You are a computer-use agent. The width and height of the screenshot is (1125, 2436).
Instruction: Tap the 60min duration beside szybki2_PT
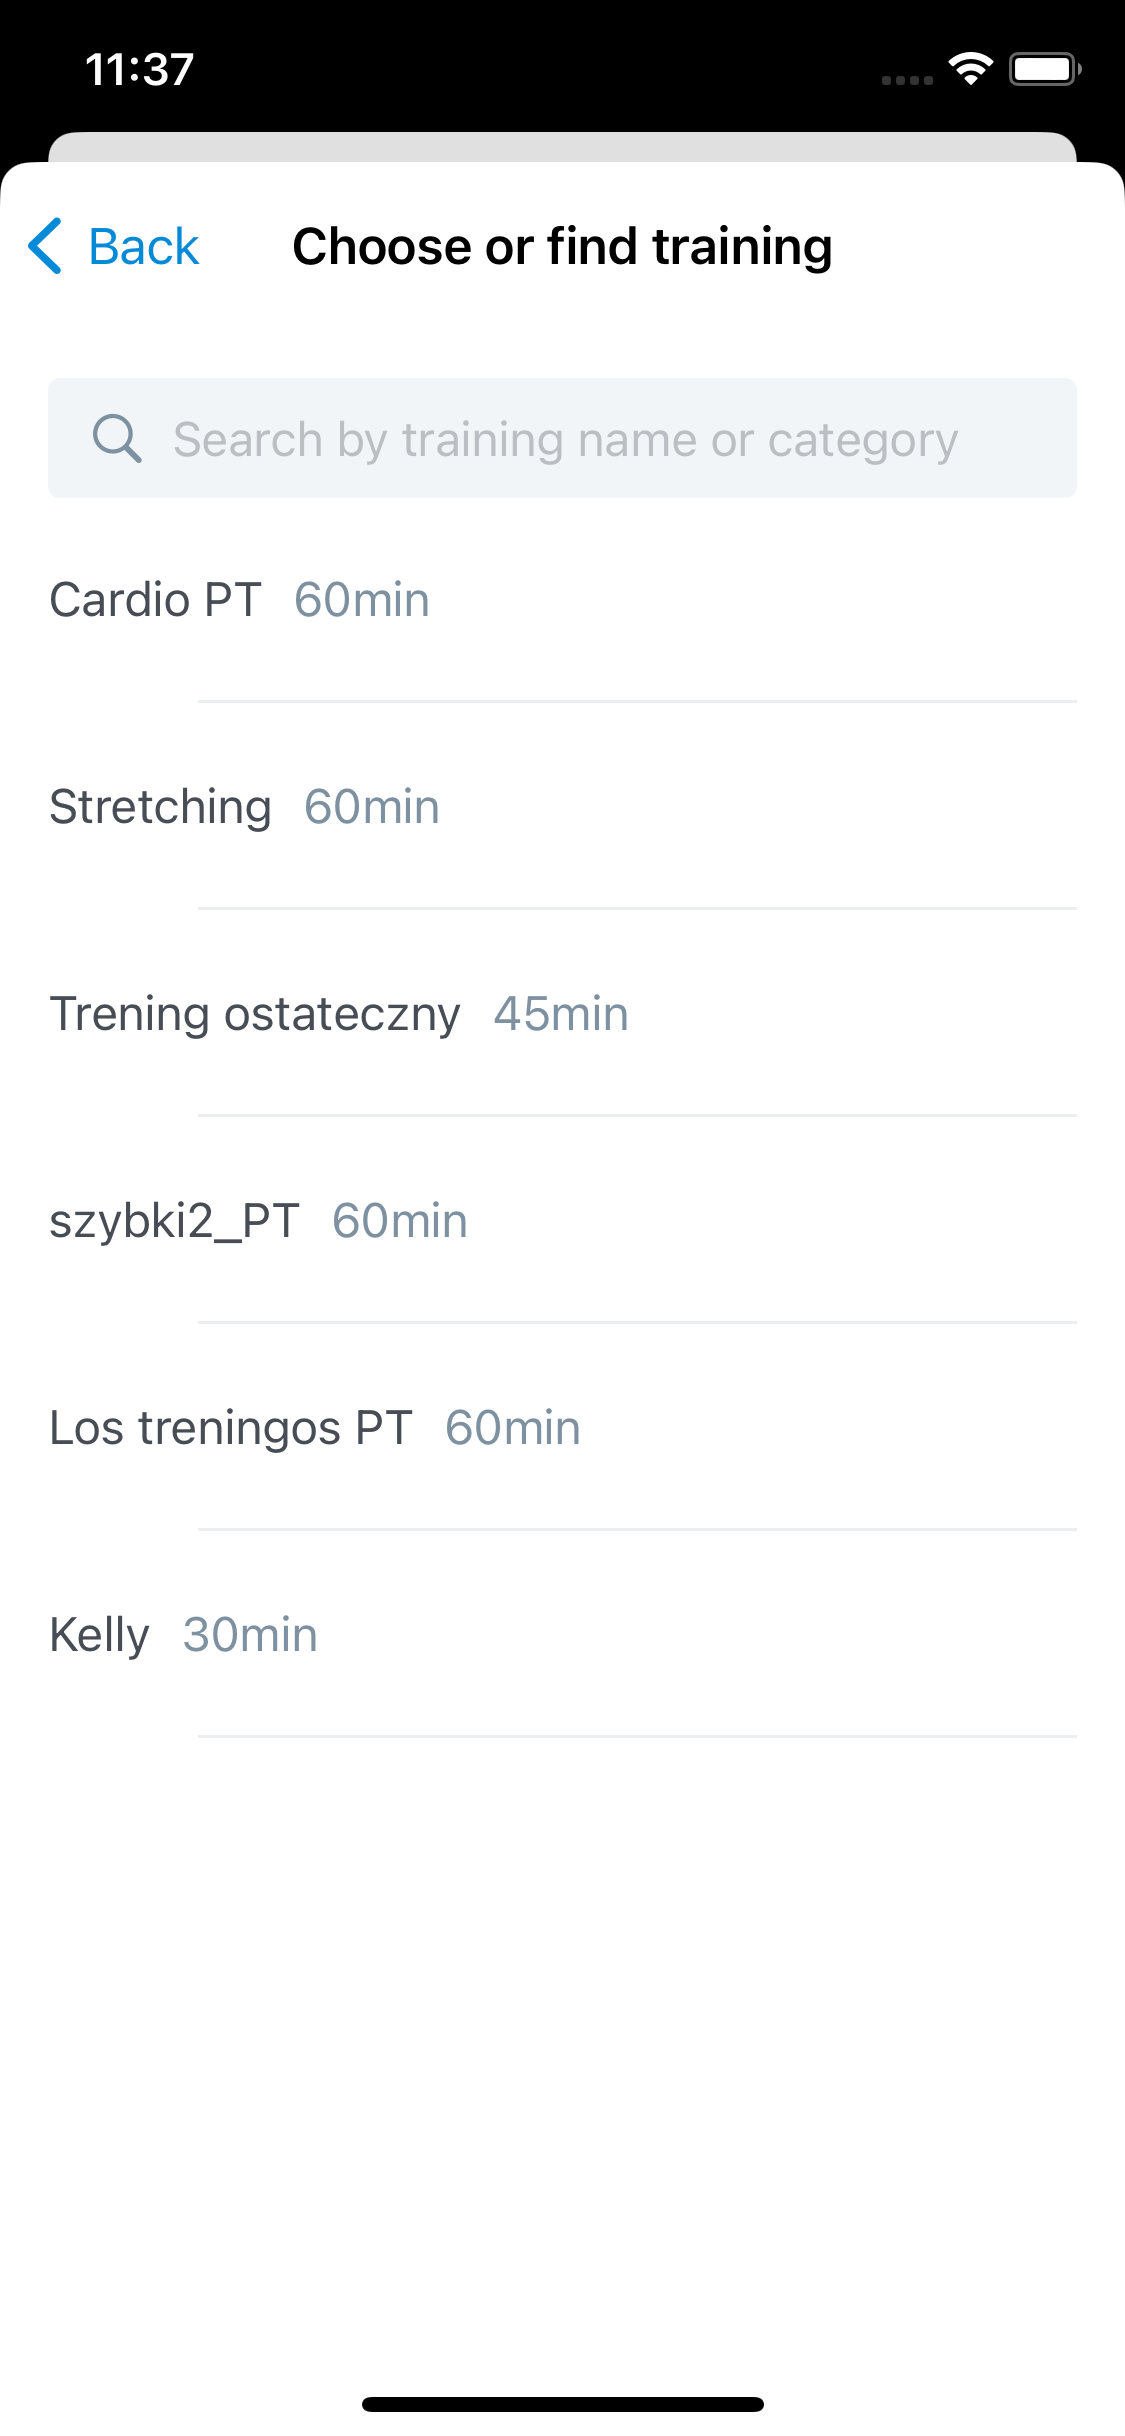pos(400,1221)
